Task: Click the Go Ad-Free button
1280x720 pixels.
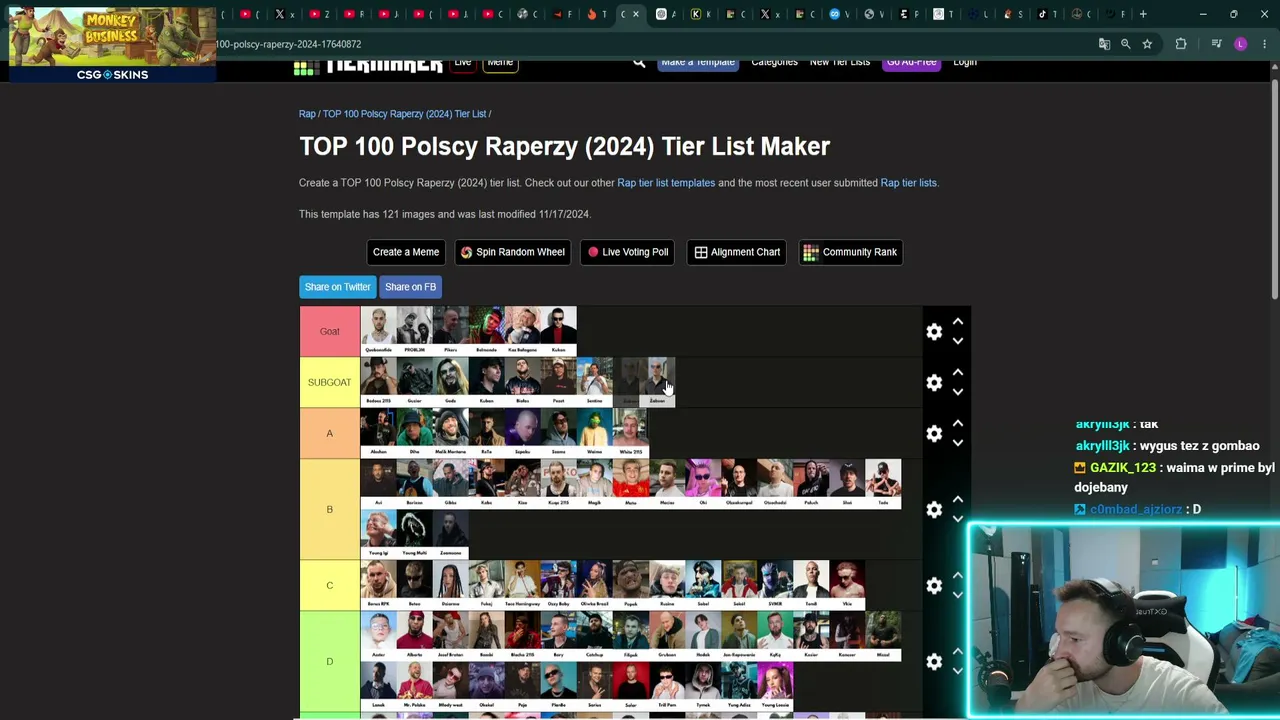Action: [x=912, y=65]
